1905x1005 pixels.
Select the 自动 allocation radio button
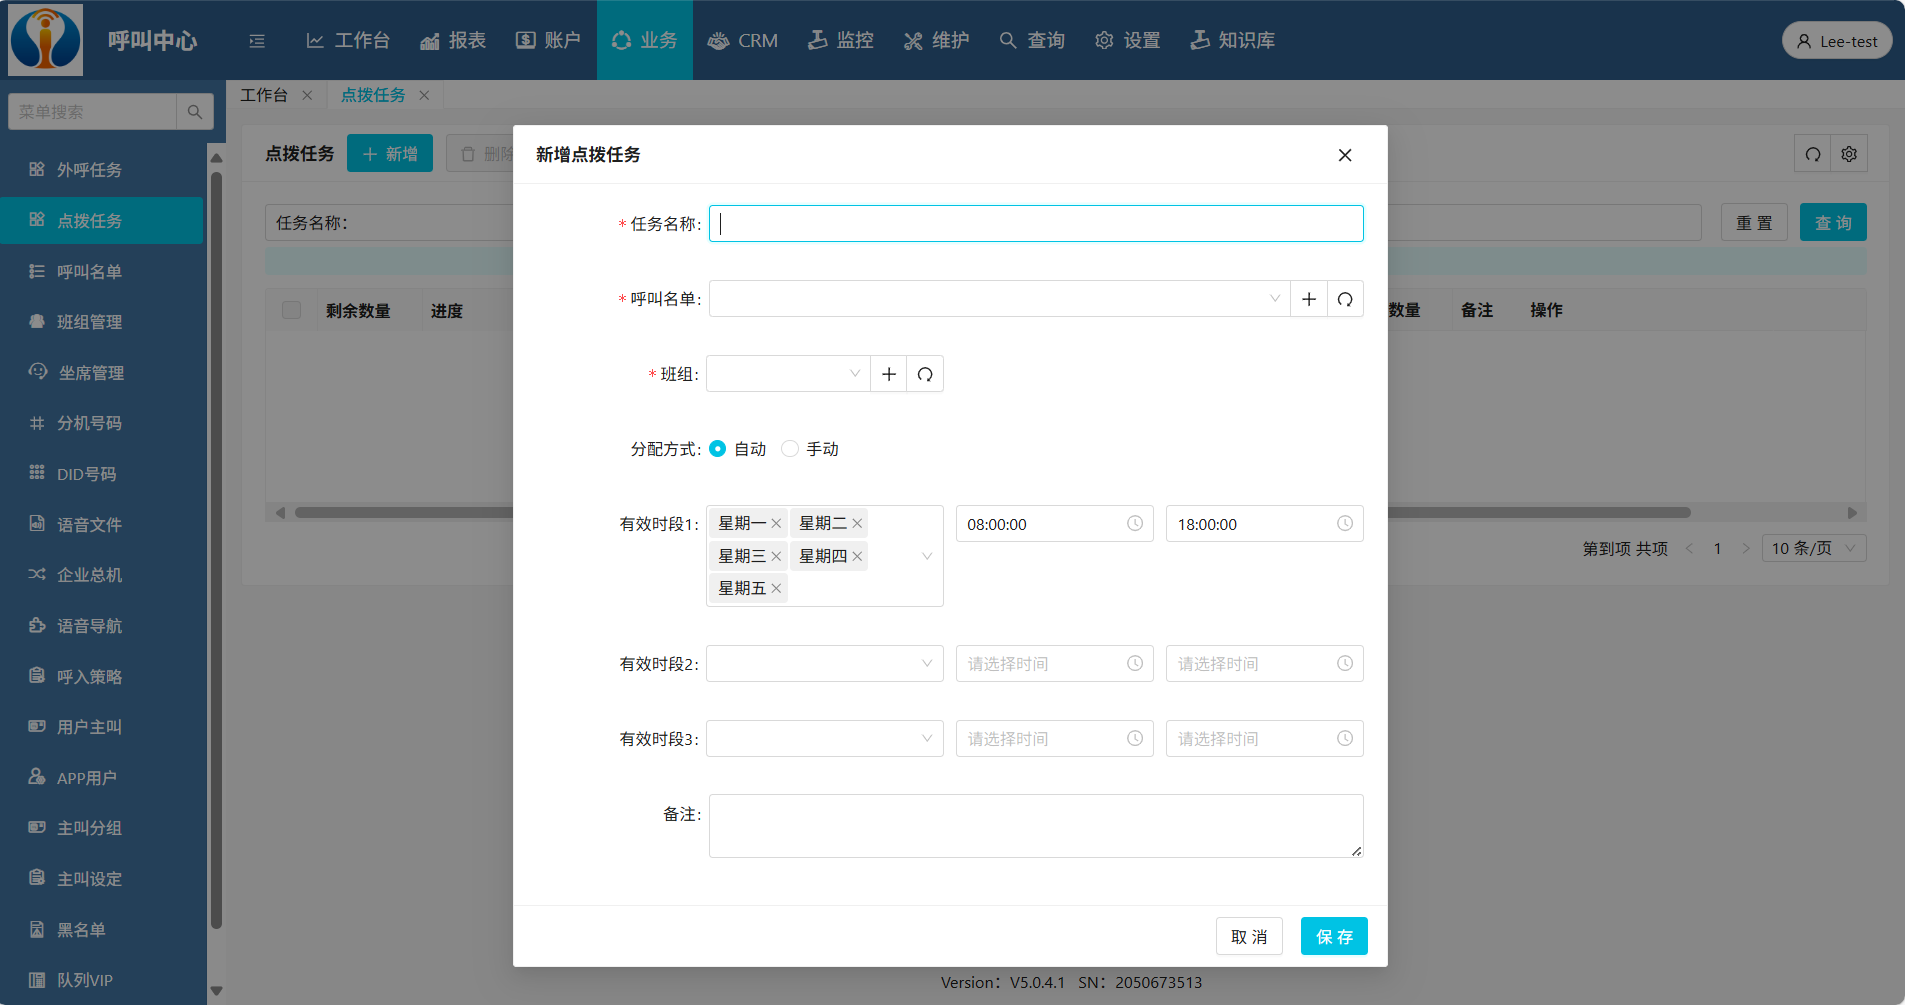click(x=717, y=449)
